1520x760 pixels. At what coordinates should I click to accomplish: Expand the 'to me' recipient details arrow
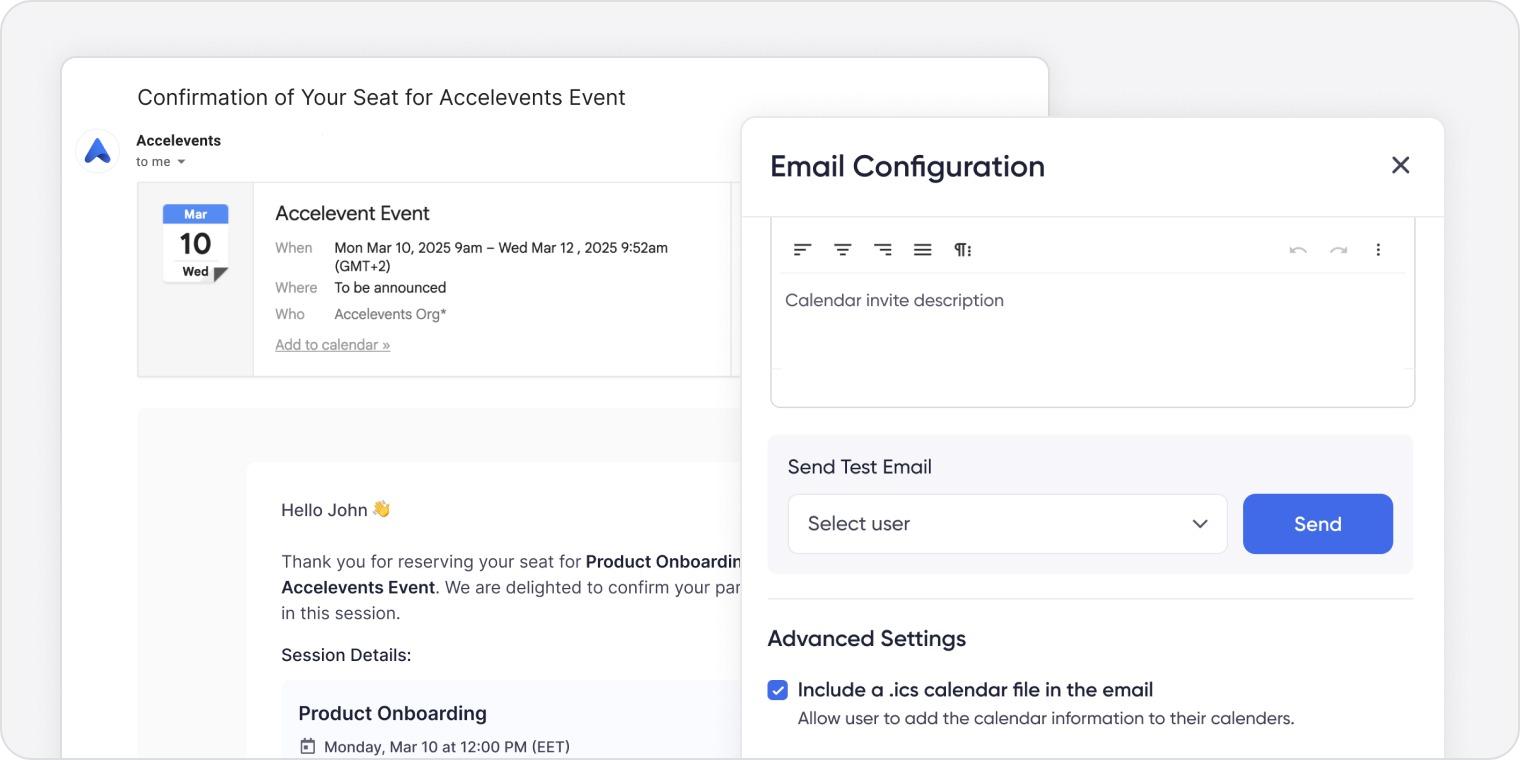(x=181, y=162)
